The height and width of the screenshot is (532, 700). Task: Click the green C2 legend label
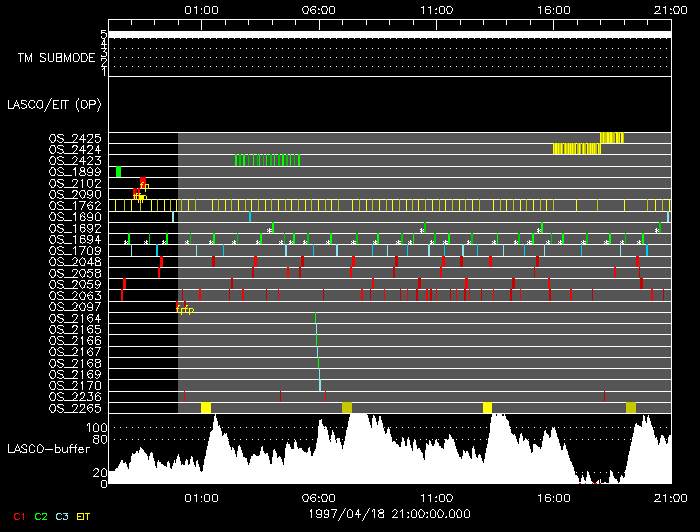41,516
